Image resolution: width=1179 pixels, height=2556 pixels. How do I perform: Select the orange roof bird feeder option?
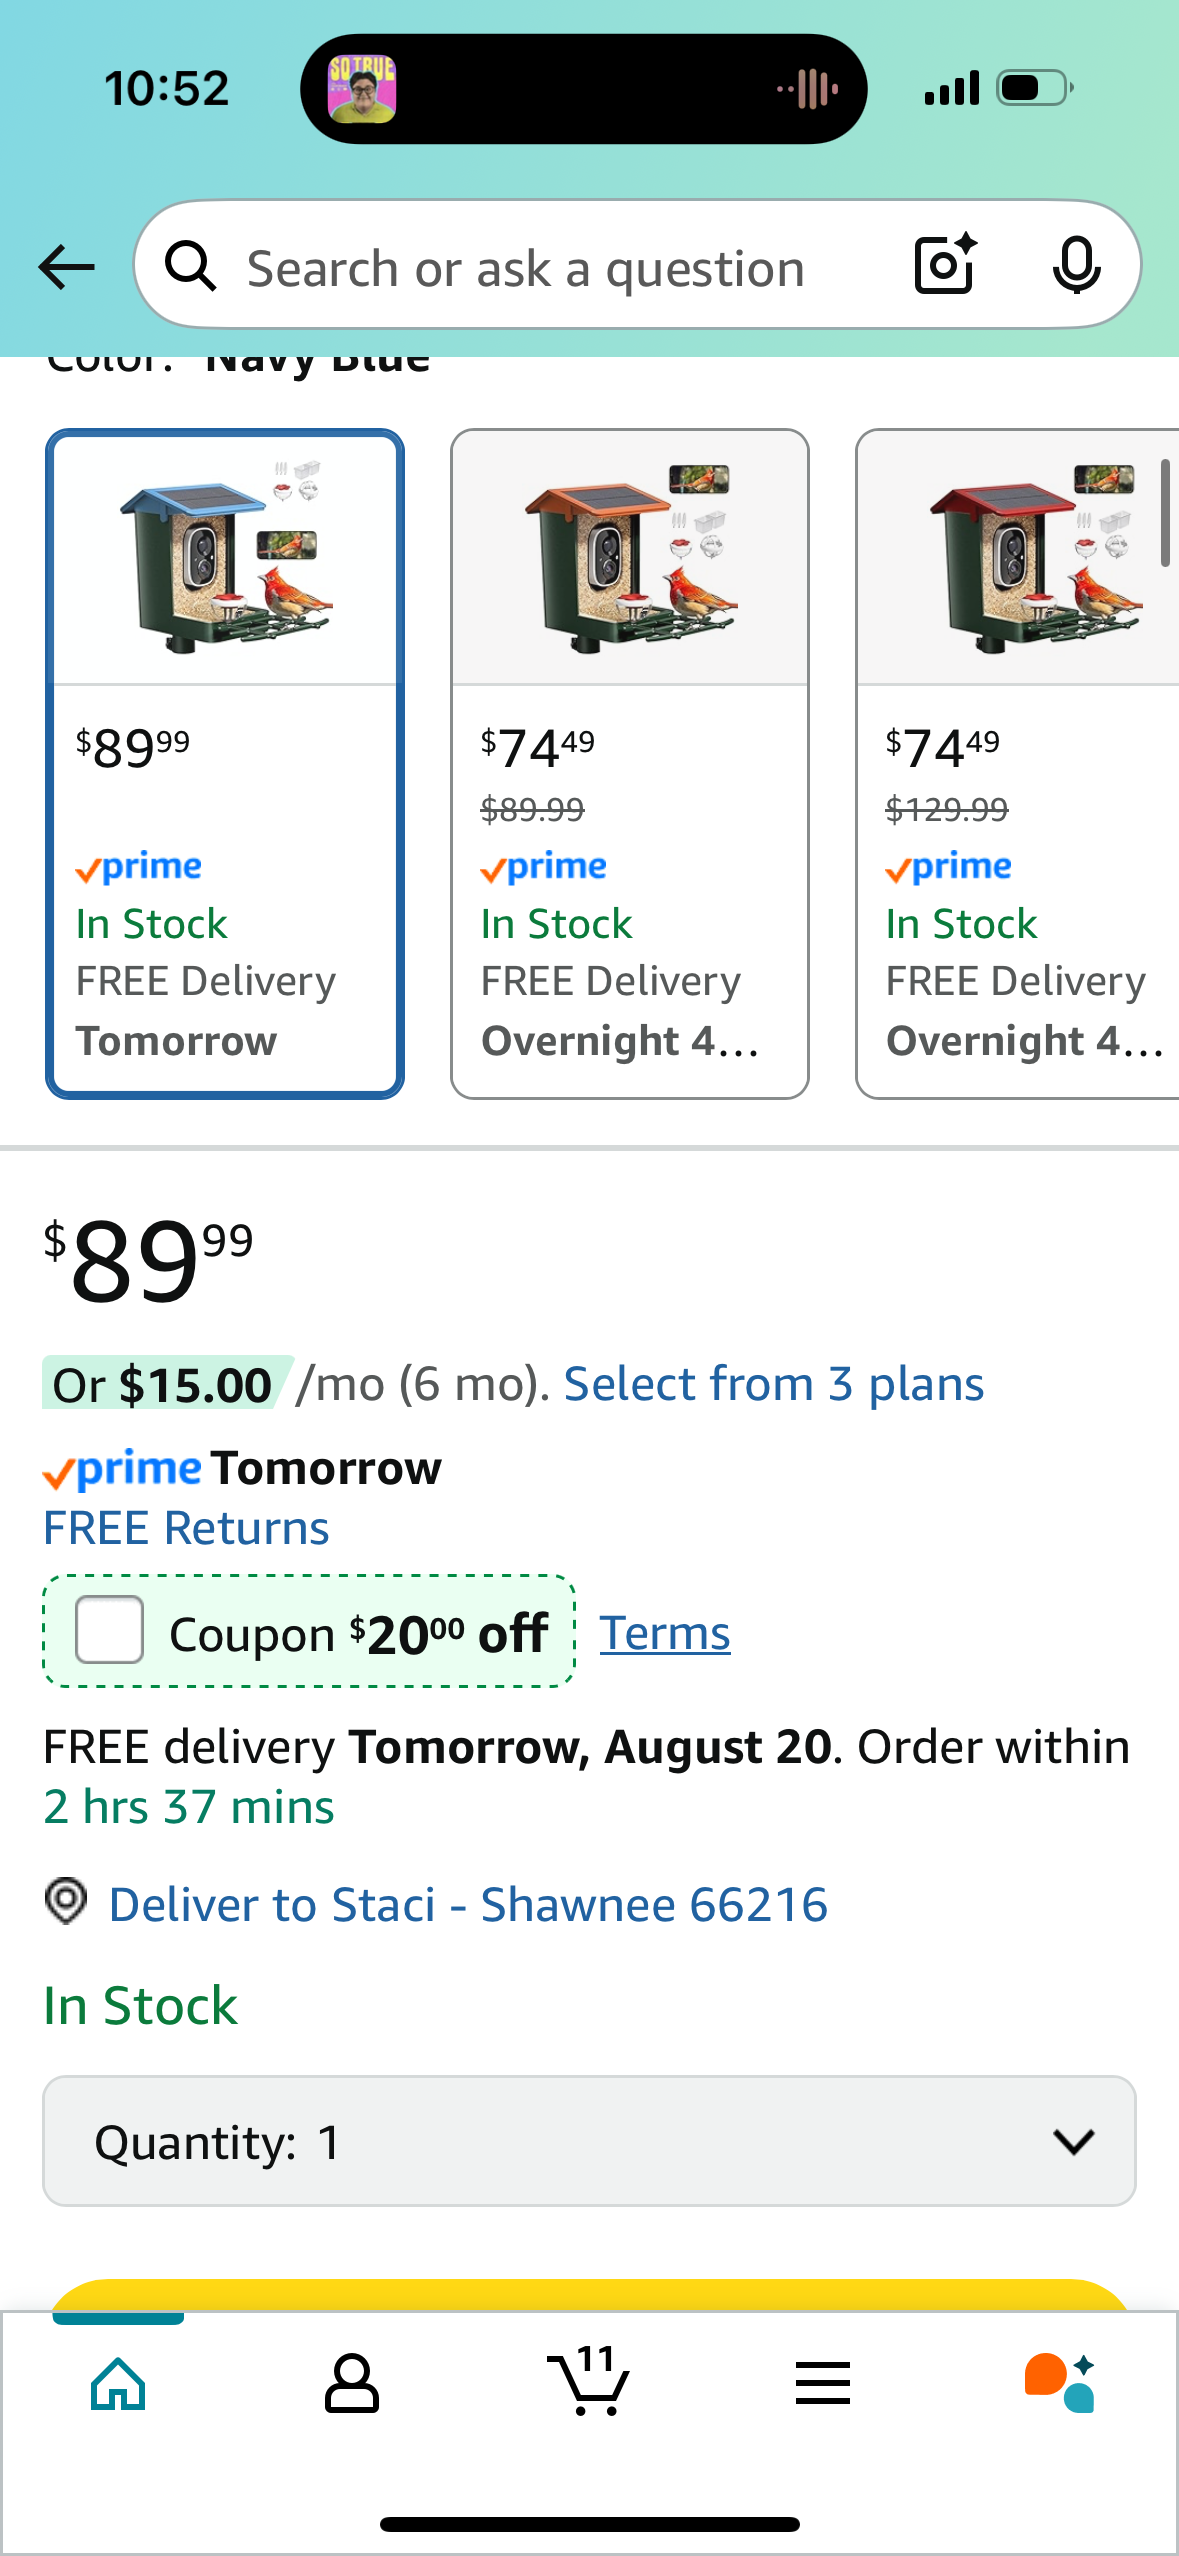click(630, 764)
